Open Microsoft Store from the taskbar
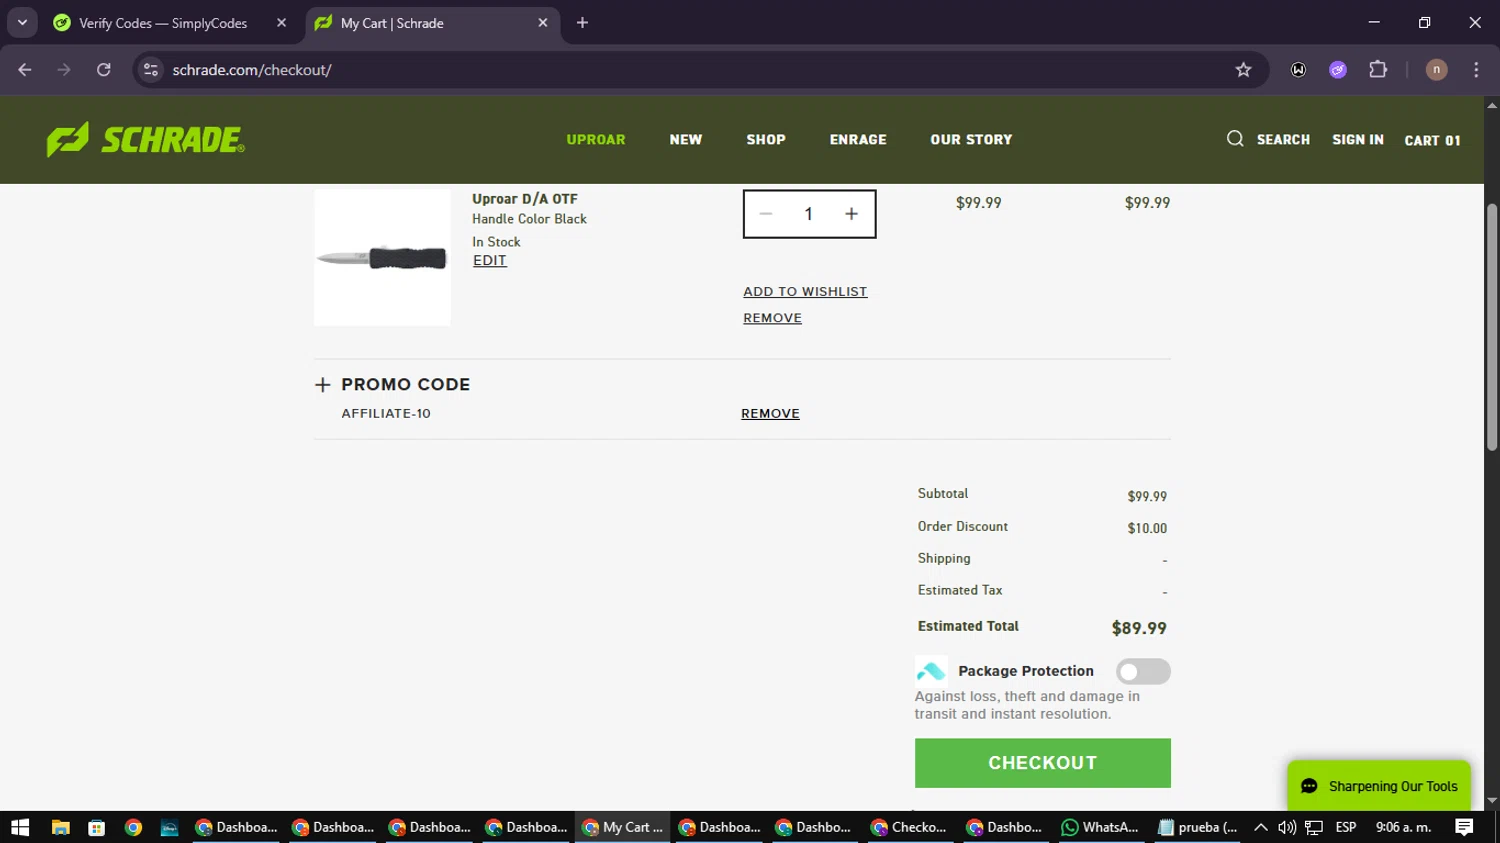Viewport: 1500px width, 843px height. pyautogui.click(x=96, y=827)
